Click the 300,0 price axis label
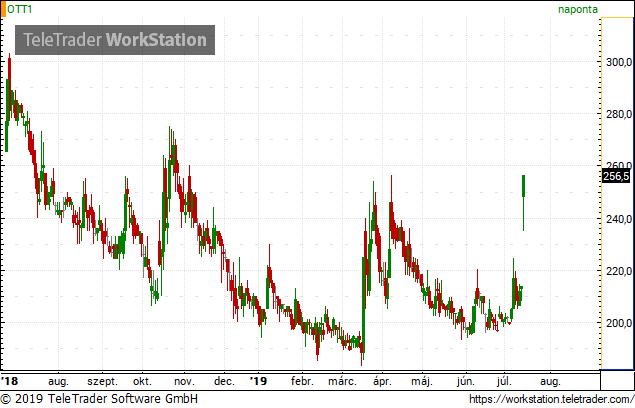 [x=618, y=62]
